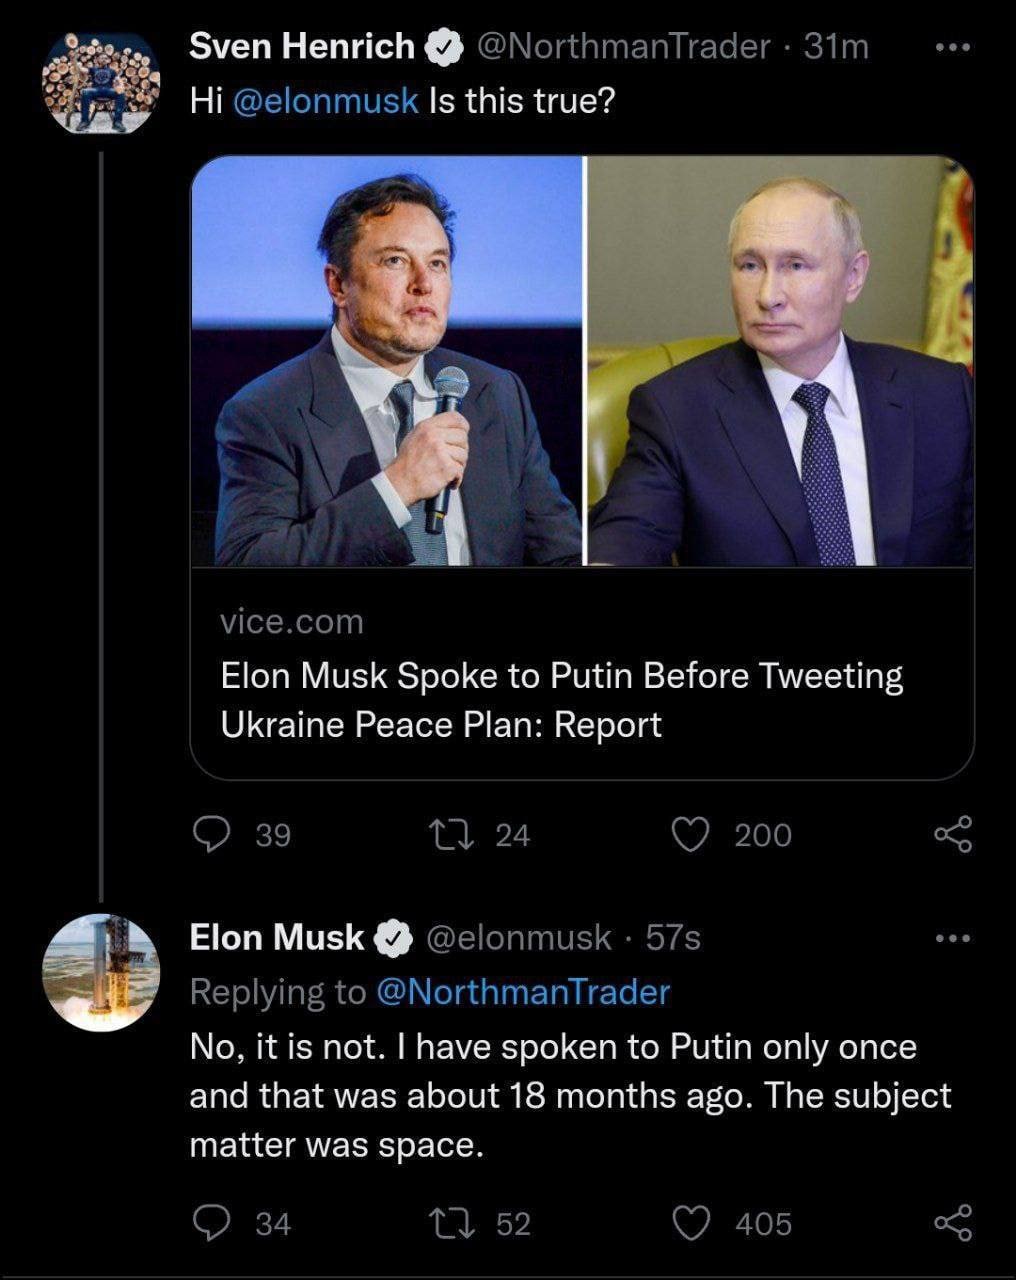This screenshot has height=1280, width=1016.
Task: Reply to Elon Musk's tweet
Action: [211, 1223]
